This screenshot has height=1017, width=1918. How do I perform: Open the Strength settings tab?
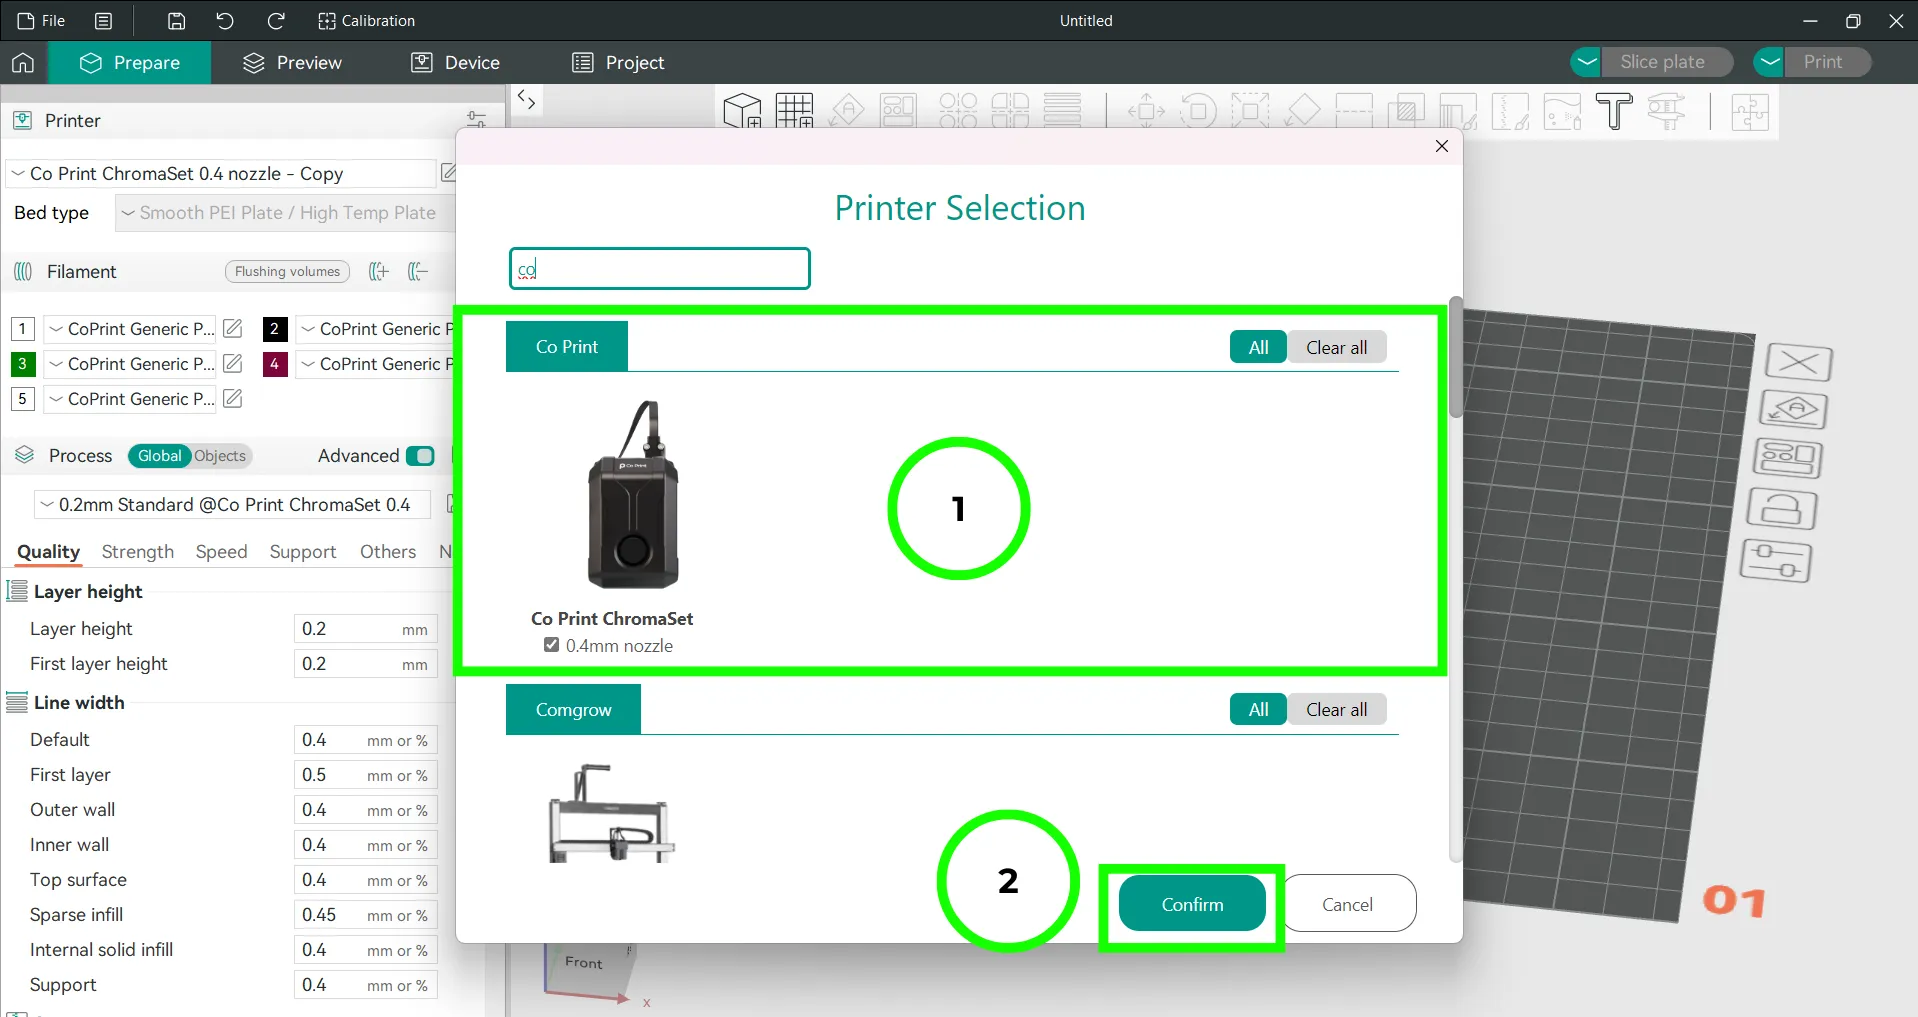[138, 552]
